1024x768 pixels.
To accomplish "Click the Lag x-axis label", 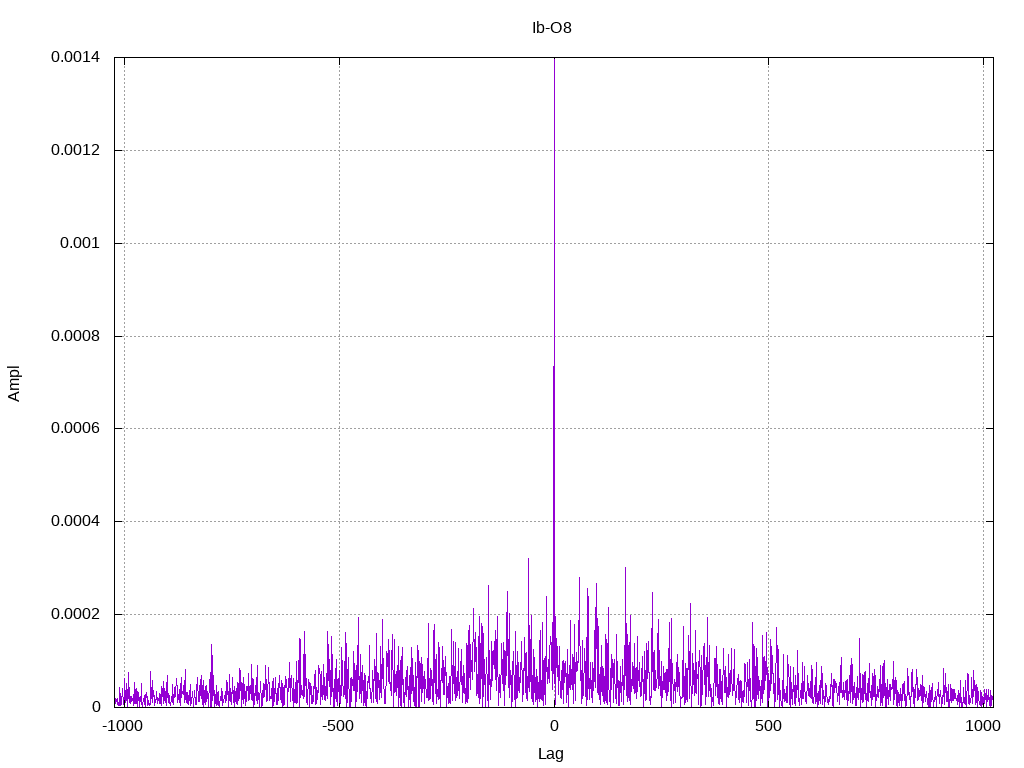I will click(551, 754).
